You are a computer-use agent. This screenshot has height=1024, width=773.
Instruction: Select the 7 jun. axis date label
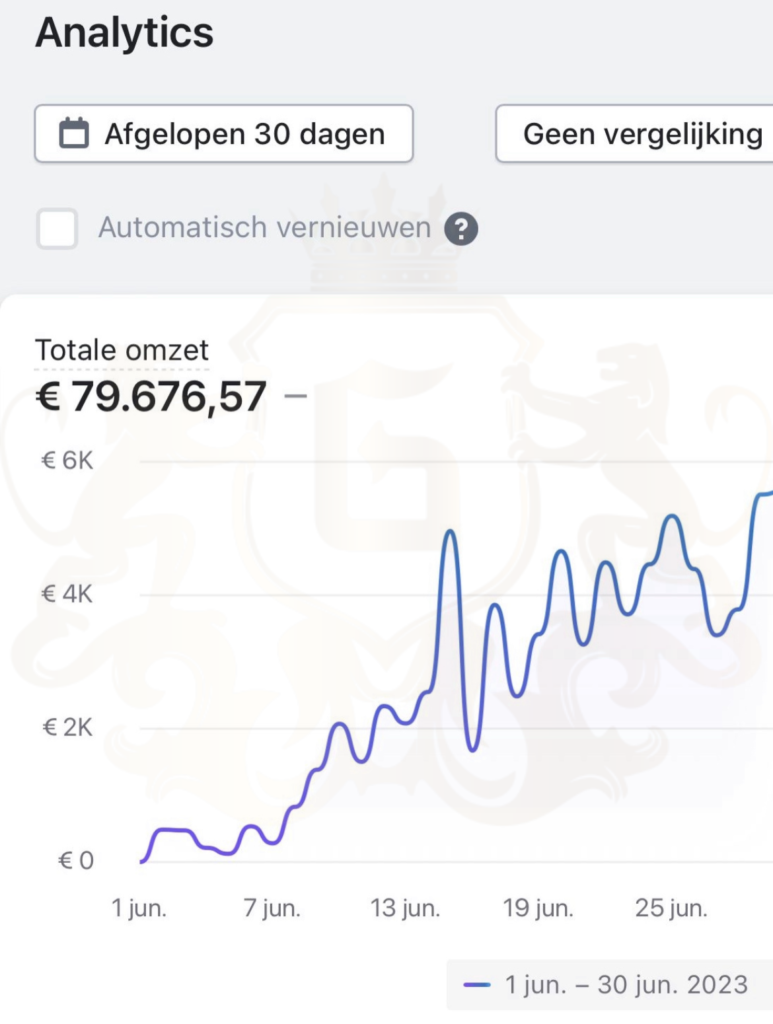pos(272,908)
